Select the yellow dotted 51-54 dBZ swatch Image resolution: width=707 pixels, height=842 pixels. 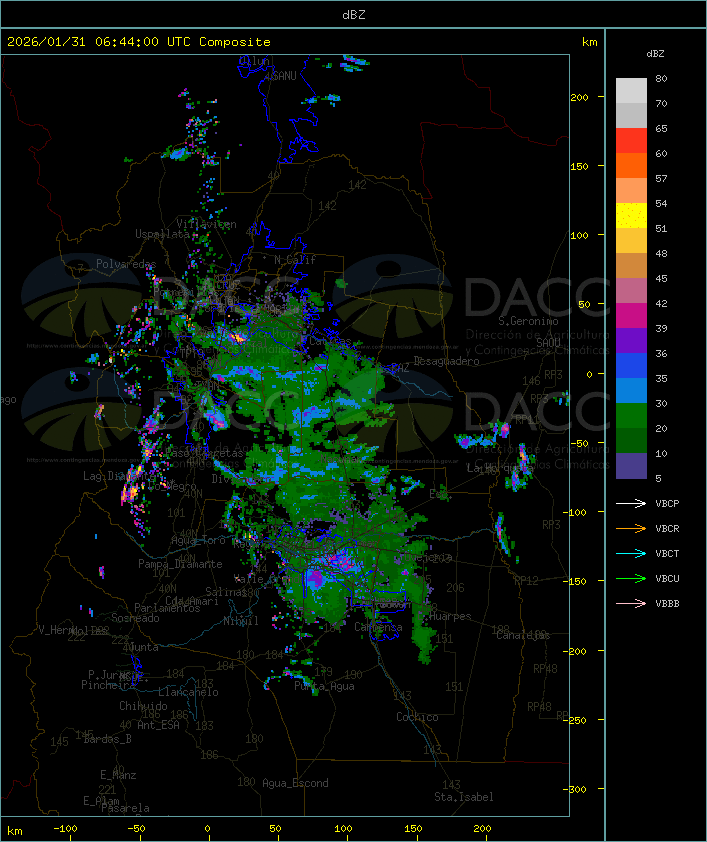click(631, 216)
